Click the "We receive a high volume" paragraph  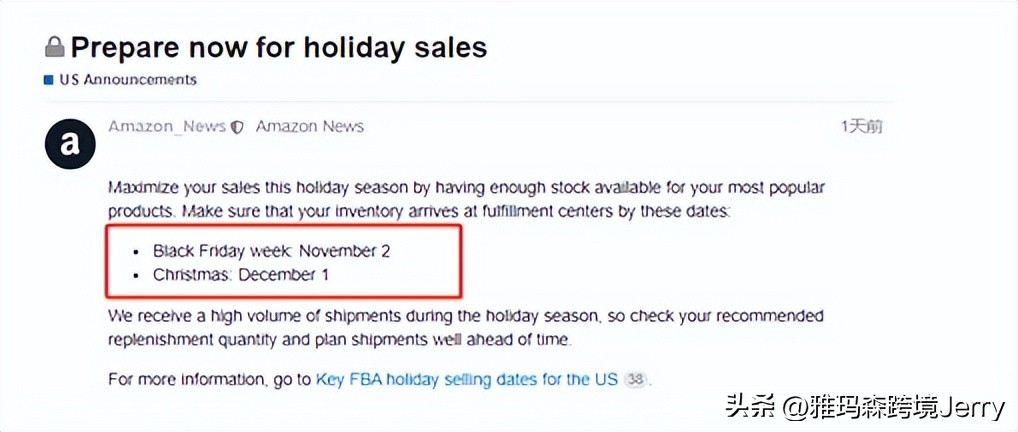click(x=465, y=316)
